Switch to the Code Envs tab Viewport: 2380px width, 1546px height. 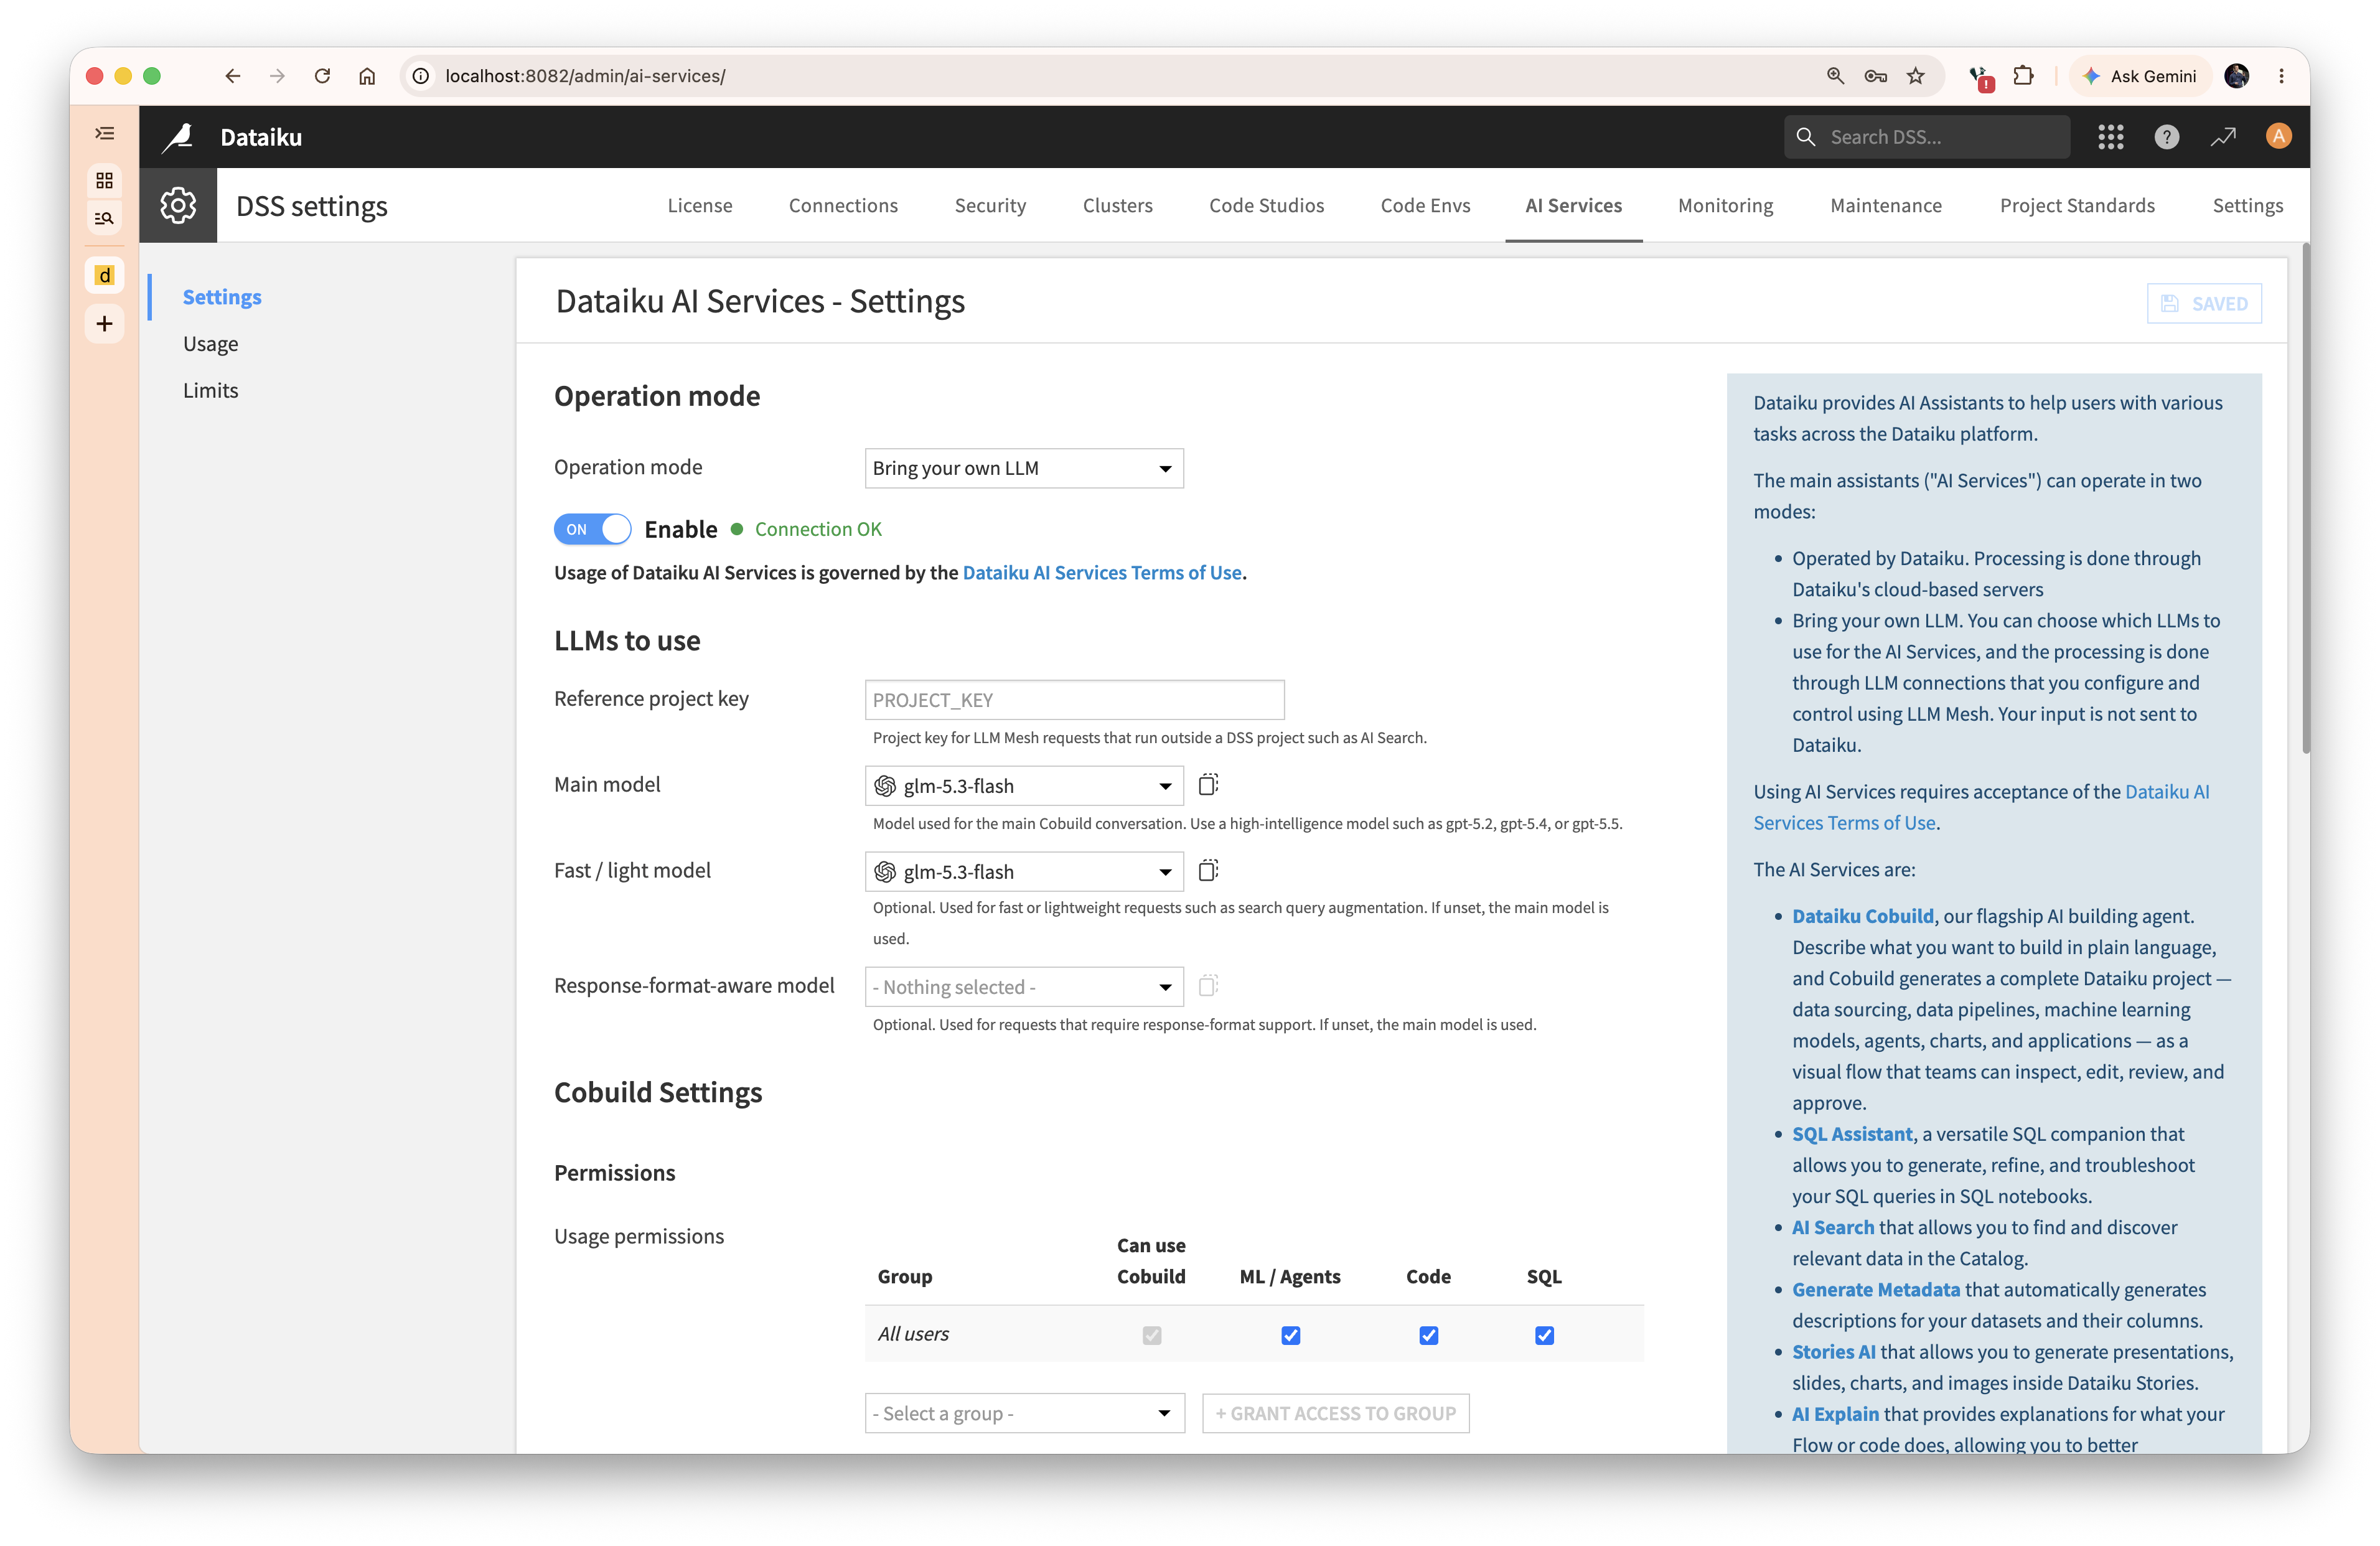(1425, 205)
